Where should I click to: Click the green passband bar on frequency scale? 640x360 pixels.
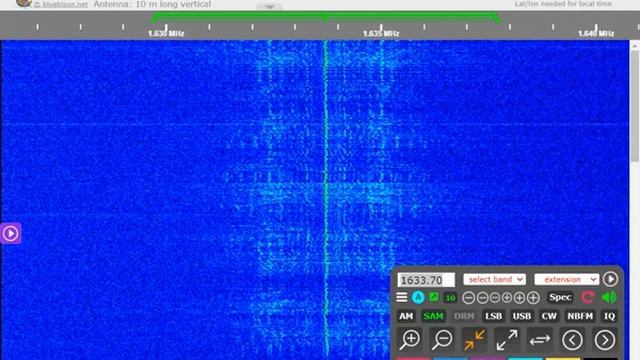pos(325,17)
